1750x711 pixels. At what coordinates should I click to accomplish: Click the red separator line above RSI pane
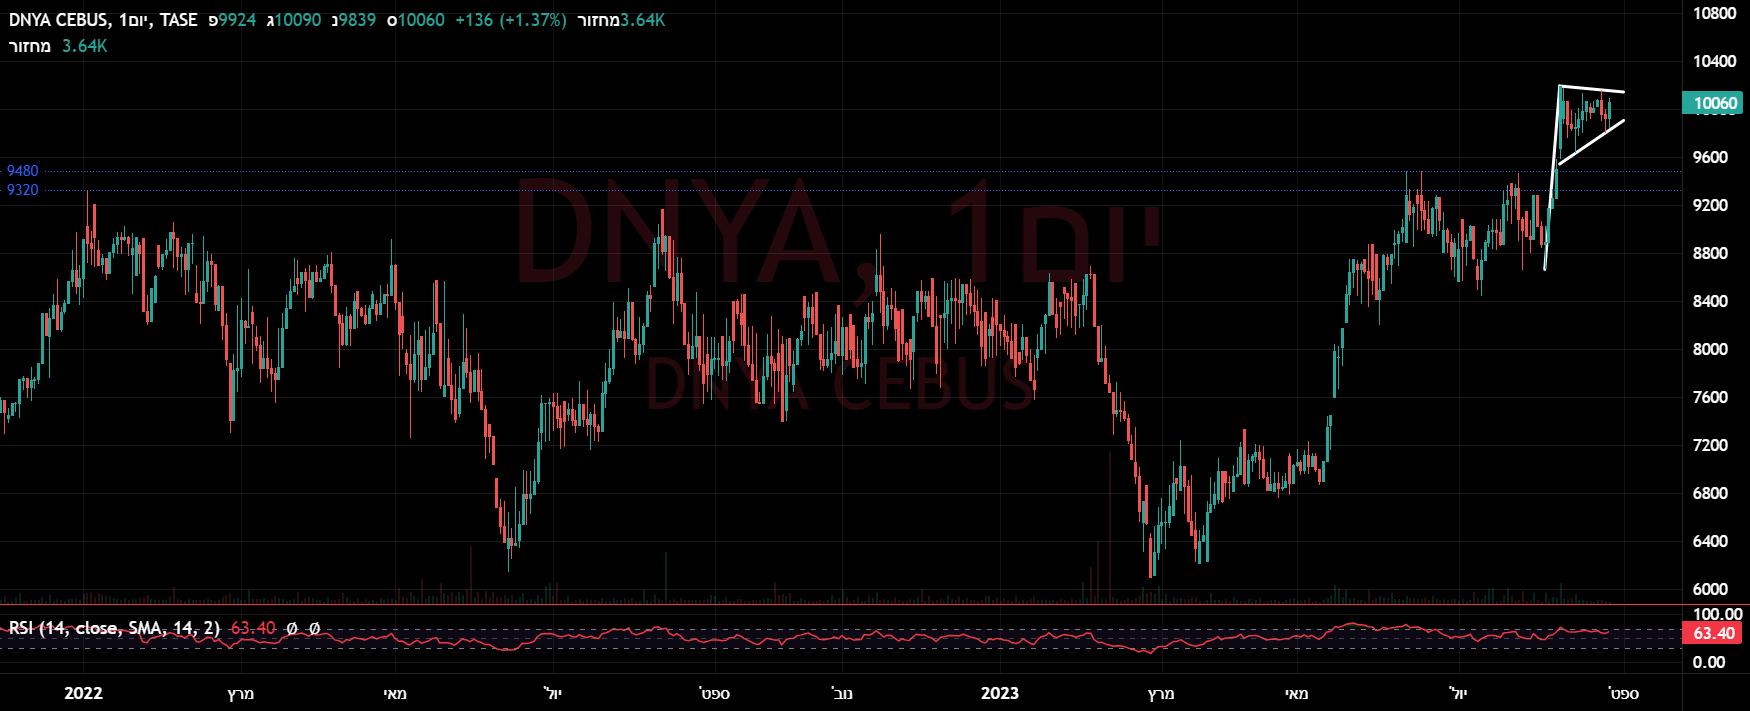(840, 604)
